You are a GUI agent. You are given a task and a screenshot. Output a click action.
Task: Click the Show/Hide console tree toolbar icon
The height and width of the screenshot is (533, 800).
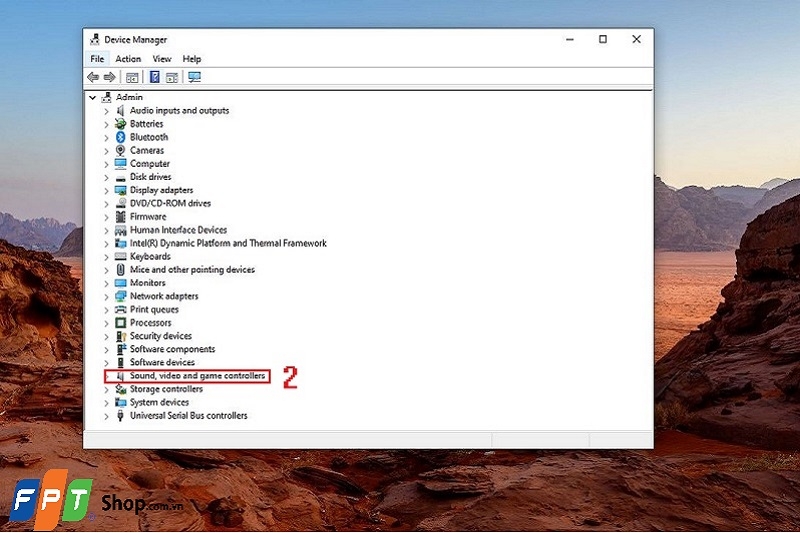(x=132, y=78)
